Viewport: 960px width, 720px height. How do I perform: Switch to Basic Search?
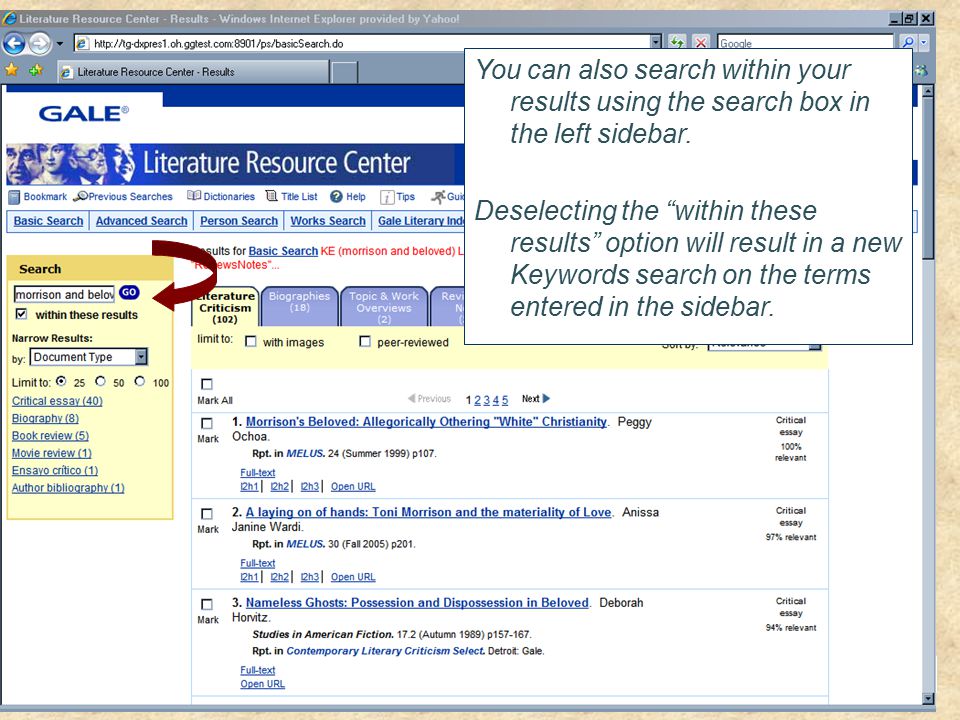pos(48,221)
